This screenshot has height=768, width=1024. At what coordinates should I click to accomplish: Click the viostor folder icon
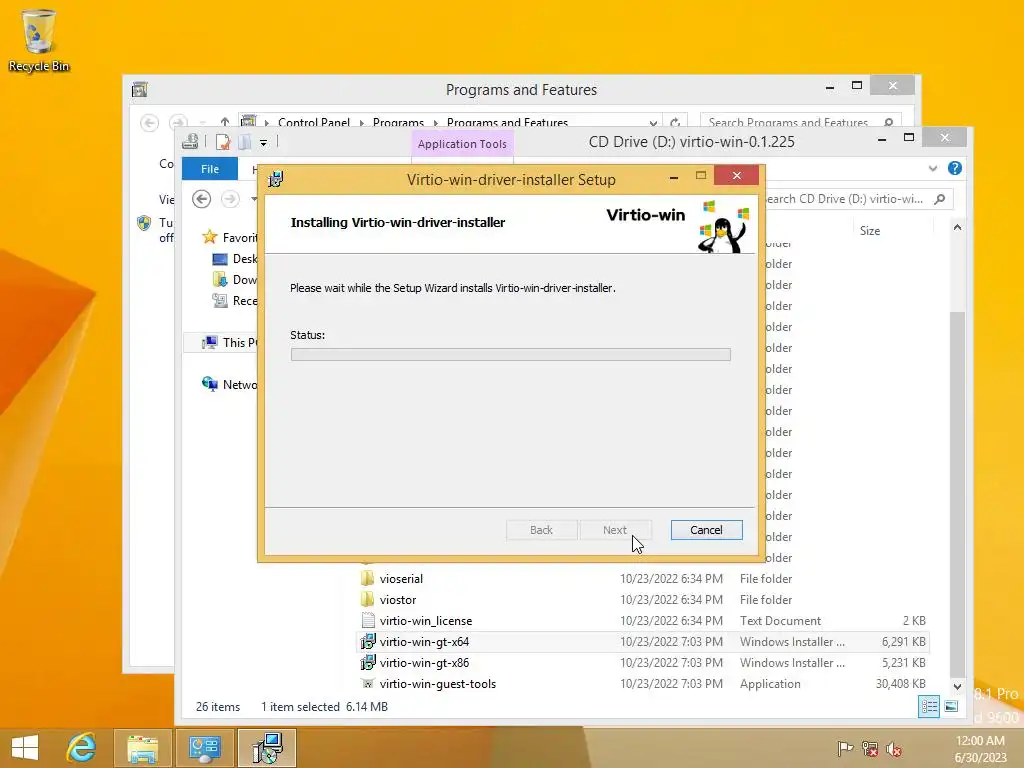point(368,600)
